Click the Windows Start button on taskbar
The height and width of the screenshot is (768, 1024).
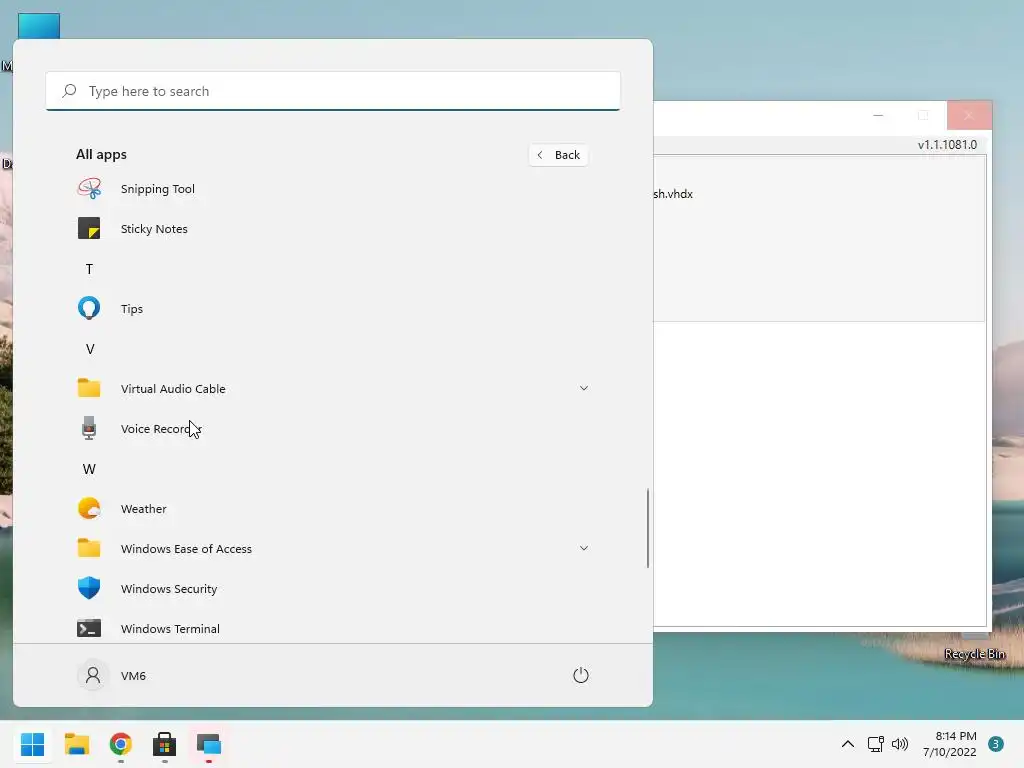click(33, 744)
